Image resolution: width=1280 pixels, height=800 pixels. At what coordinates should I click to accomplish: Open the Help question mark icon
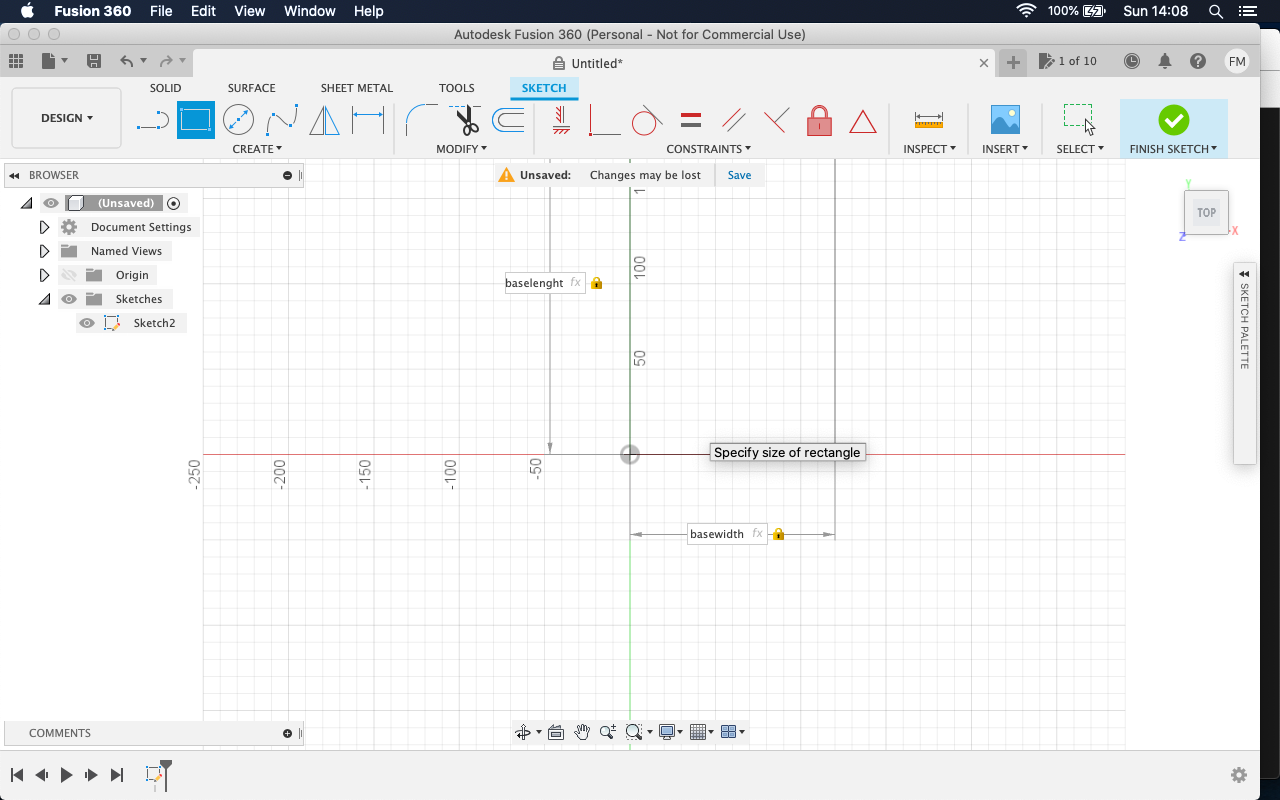(1198, 61)
